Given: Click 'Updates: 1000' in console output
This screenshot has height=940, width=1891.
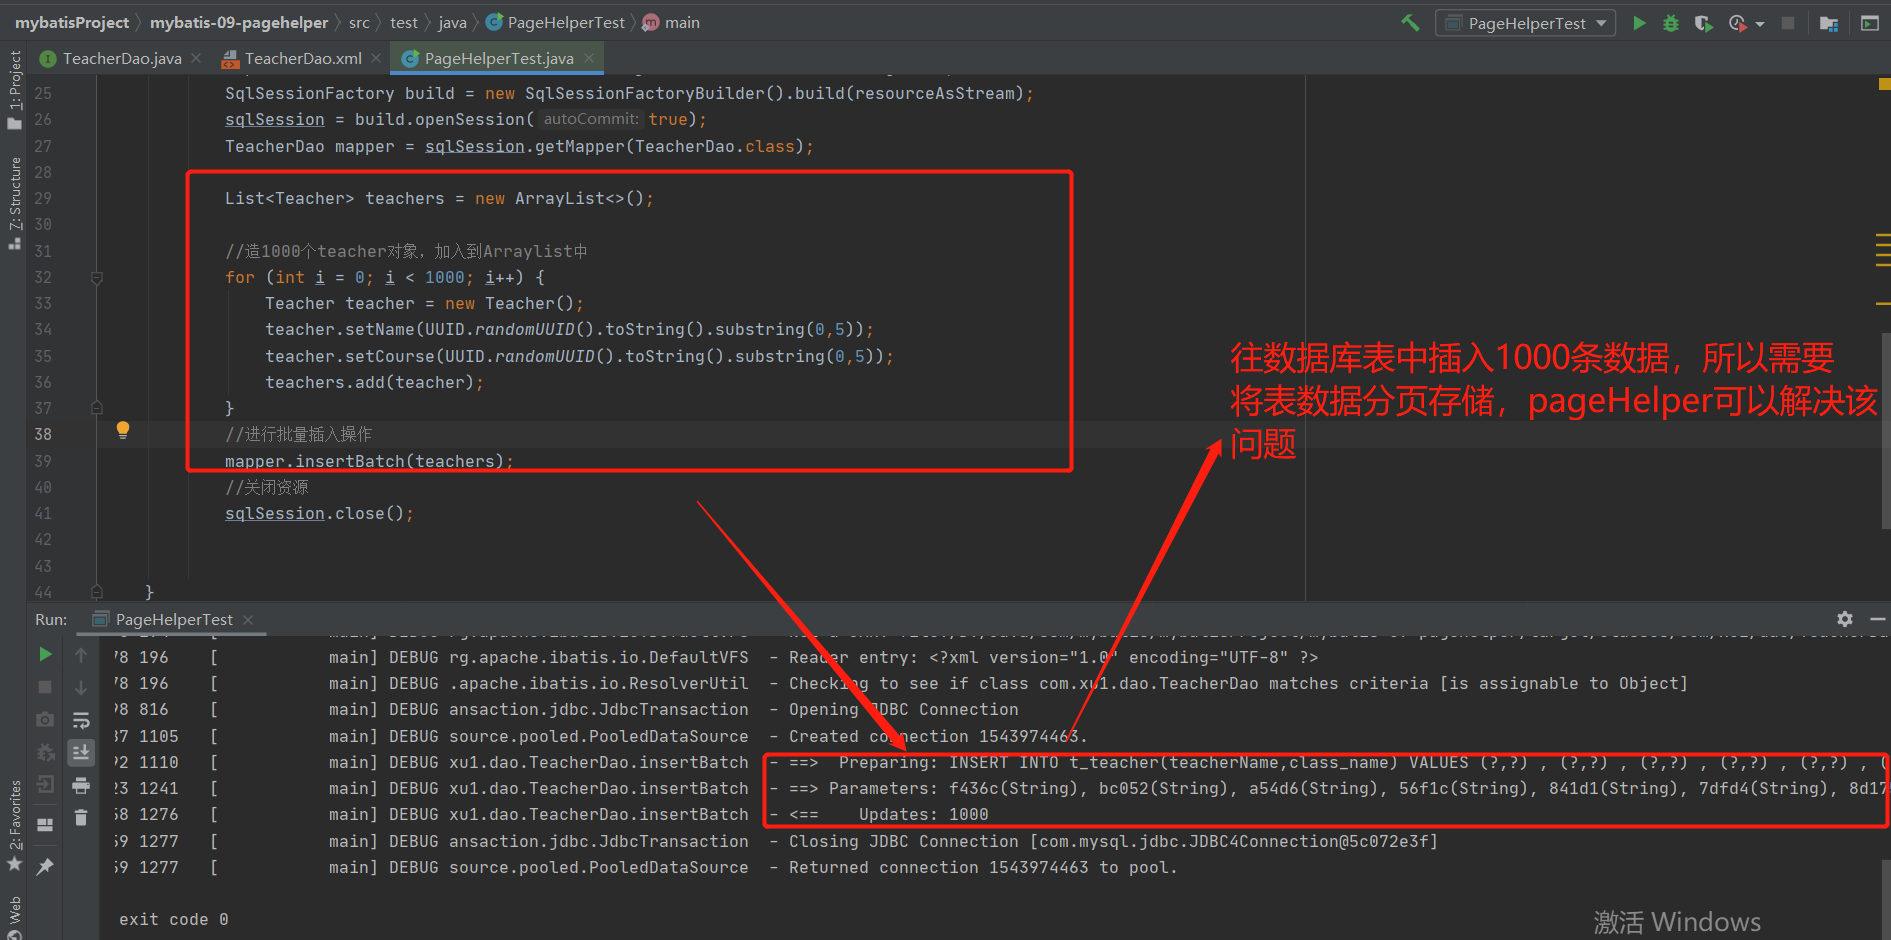Looking at the screenshot, I should point(923,814).
